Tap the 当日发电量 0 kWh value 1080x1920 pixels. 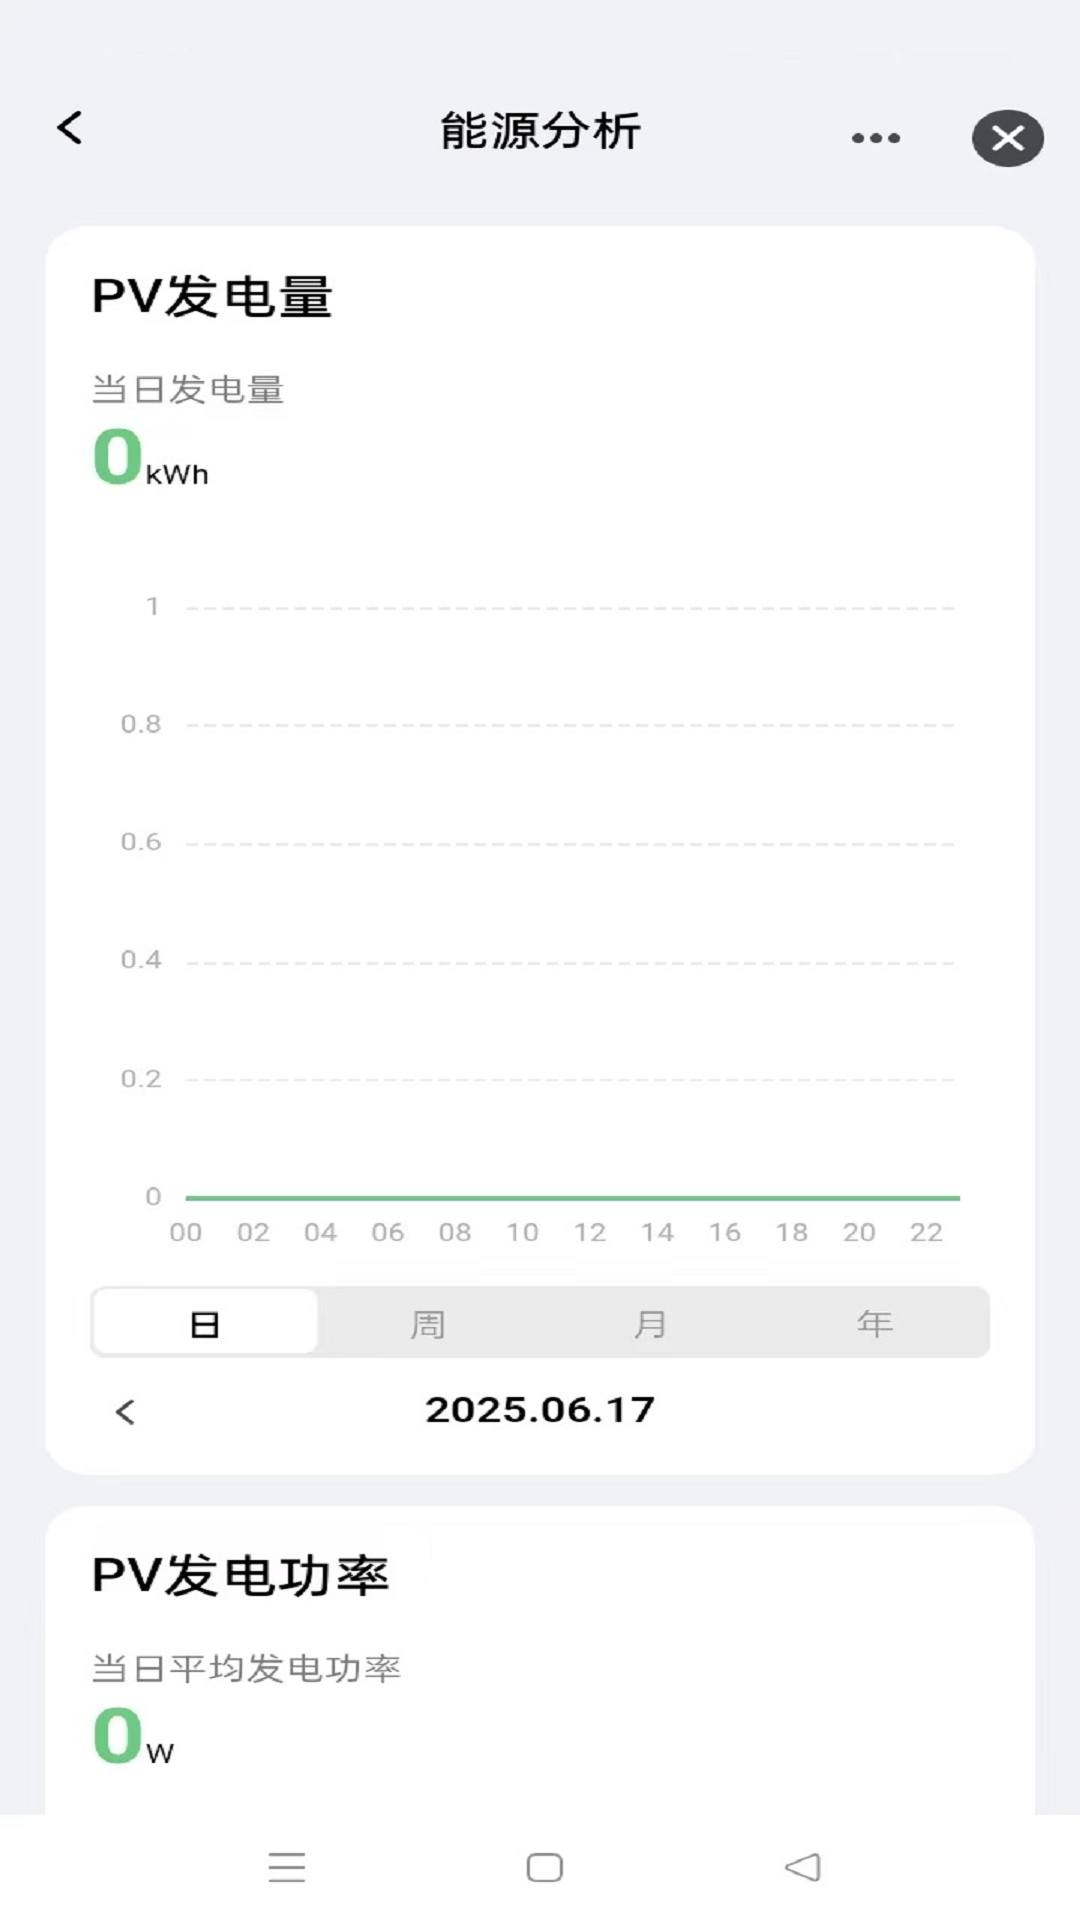click(150, 458)
